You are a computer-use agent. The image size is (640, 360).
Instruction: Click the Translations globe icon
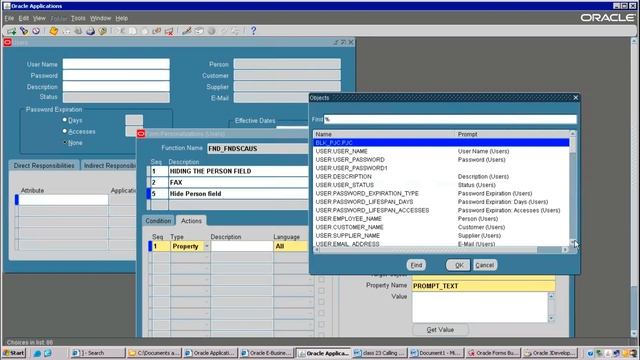(x=211, y=31)
